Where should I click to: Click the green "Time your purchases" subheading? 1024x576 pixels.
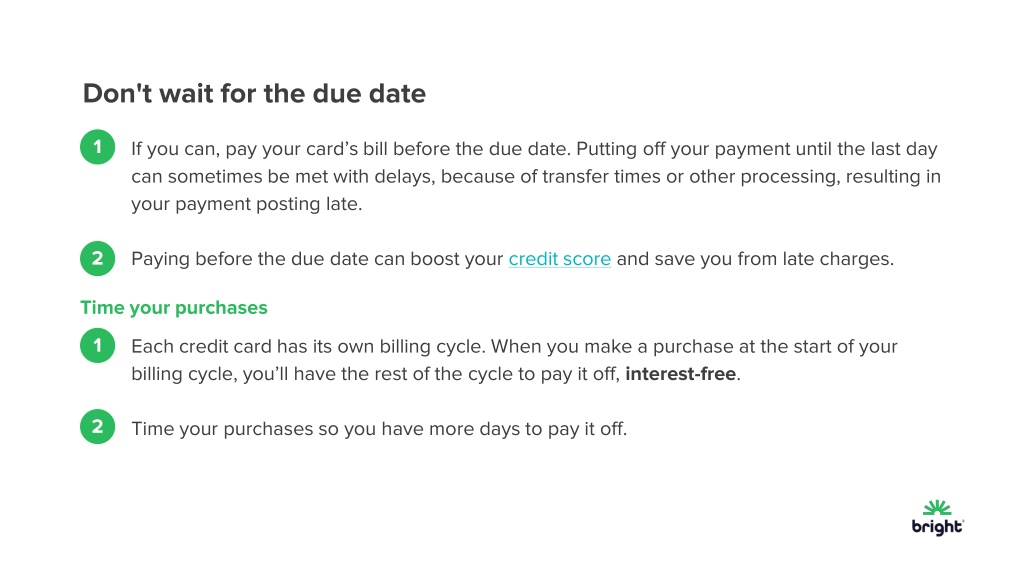174,308
